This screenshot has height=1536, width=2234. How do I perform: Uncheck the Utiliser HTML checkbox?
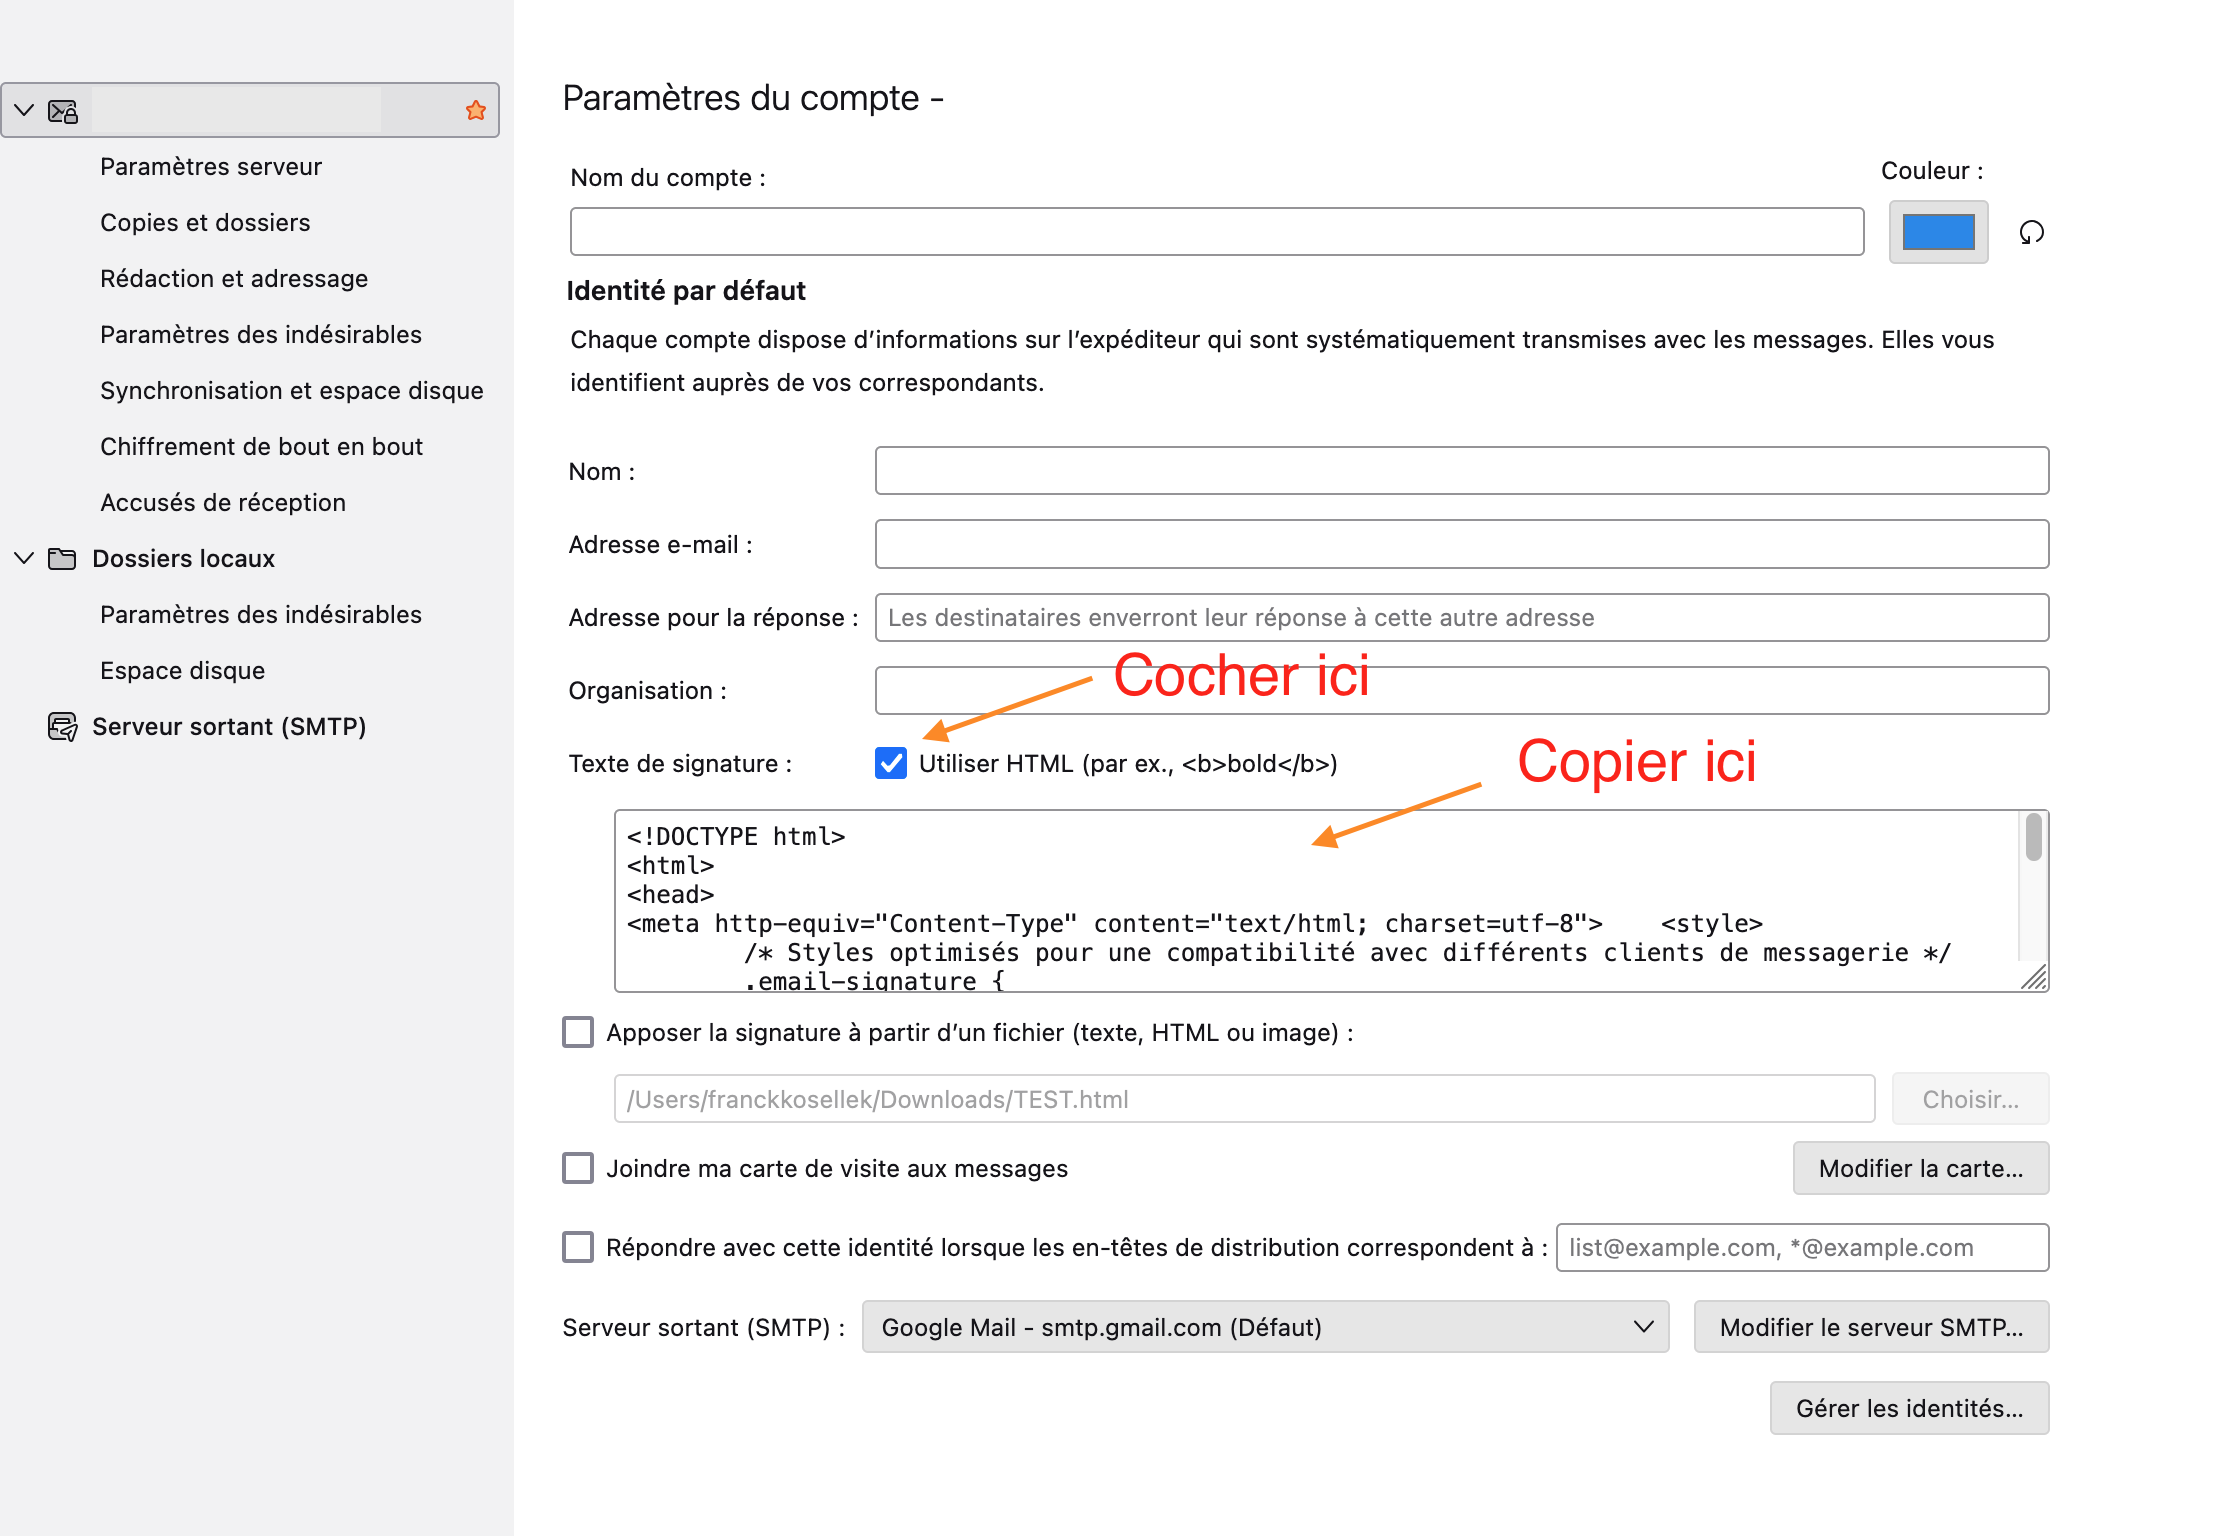890,763
